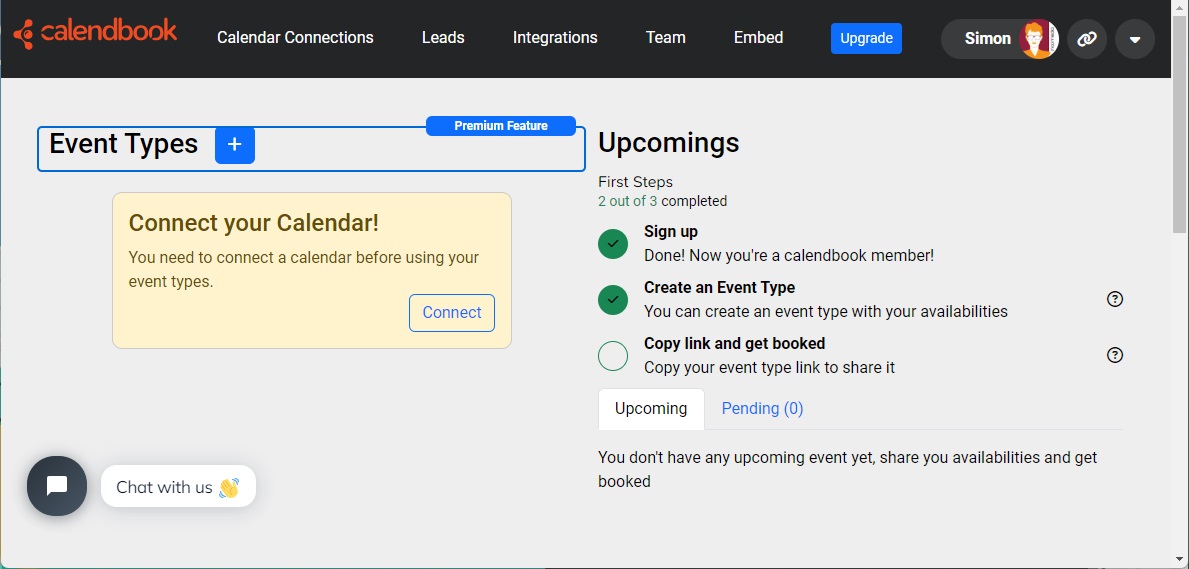The image size is (1189, 569).
Task: Open help for Copy link and get booked
Action: point(1115,355)
